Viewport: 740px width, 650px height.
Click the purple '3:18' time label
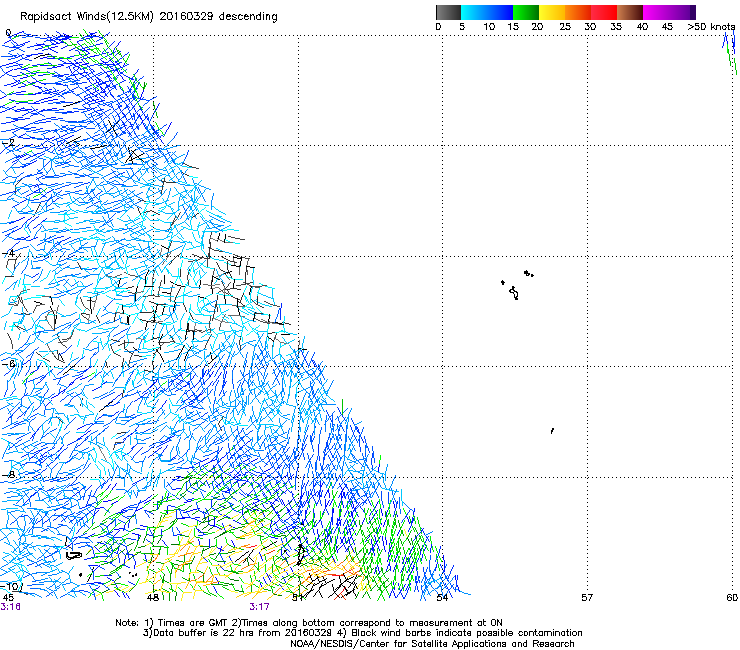(x=10, y=607)
